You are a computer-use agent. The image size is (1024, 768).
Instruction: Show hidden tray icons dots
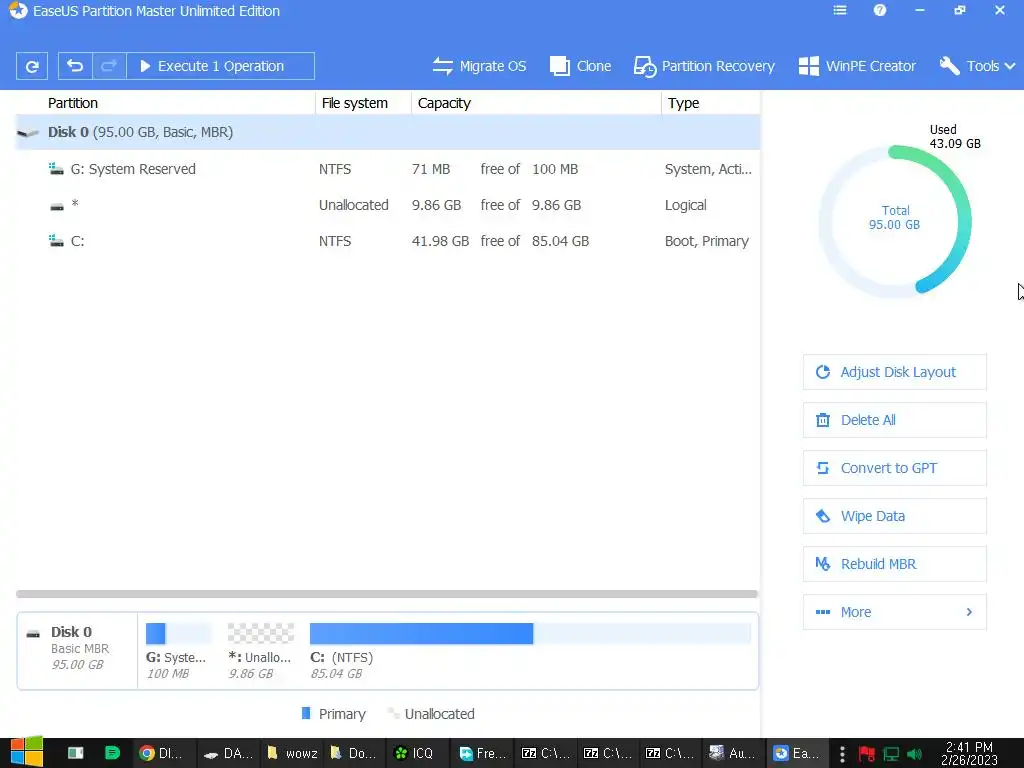coord(842,754)
